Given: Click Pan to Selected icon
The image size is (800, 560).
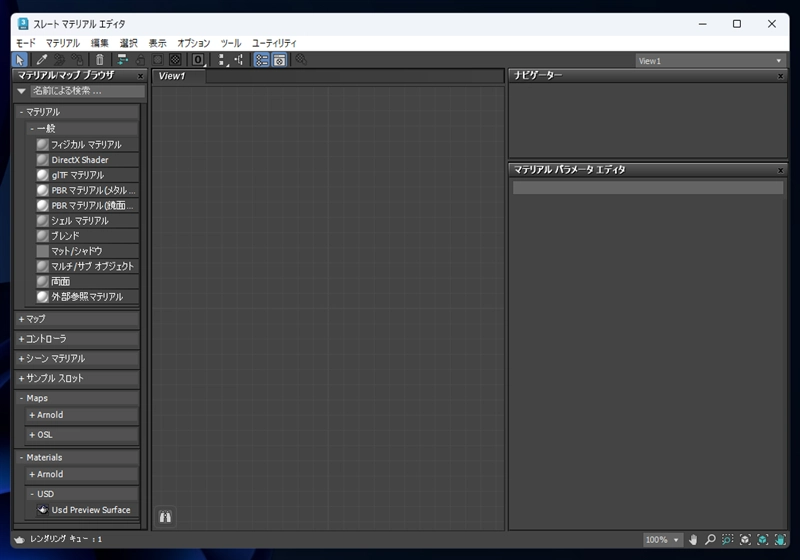Looking at the screenshot, I should (780, 540).
